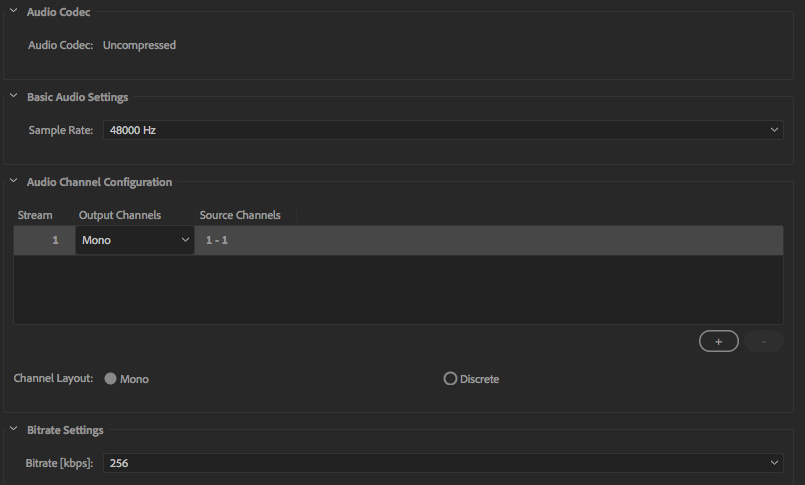
Task: Click the Basic Audio Settings section title
Action: [x=77, y=97]
